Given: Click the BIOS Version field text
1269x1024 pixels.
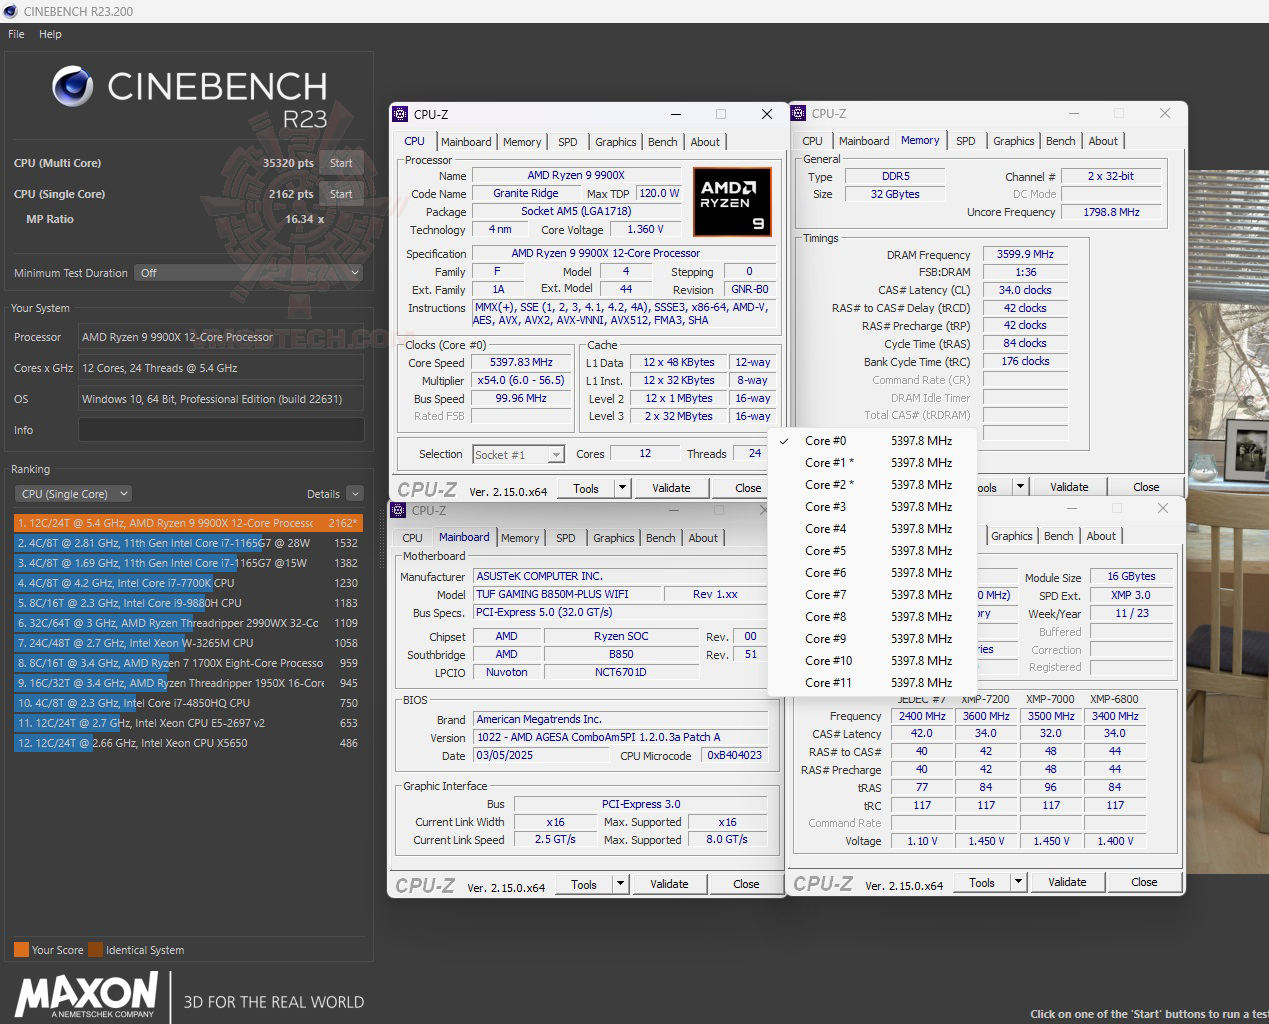Looking at the screenshot, I should tap(621, 737).
